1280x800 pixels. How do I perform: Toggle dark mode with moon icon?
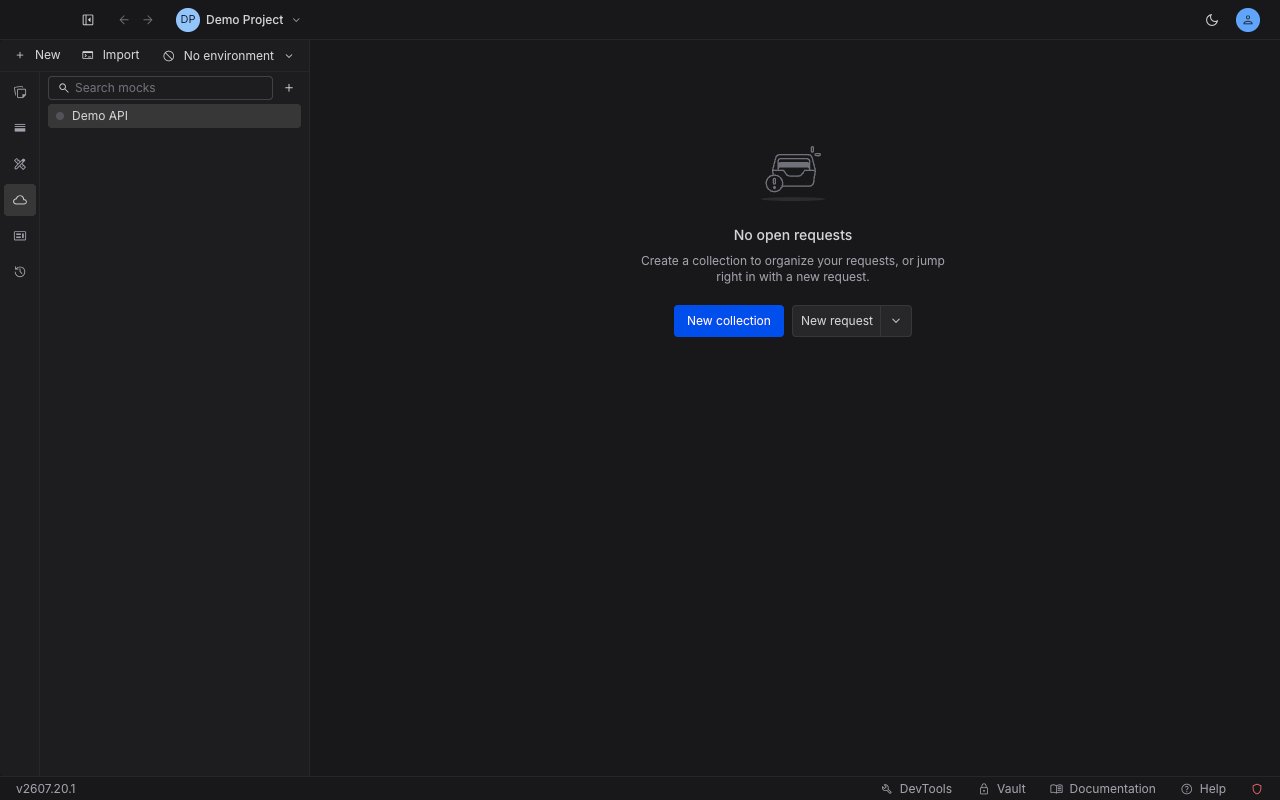[1212, 20]
